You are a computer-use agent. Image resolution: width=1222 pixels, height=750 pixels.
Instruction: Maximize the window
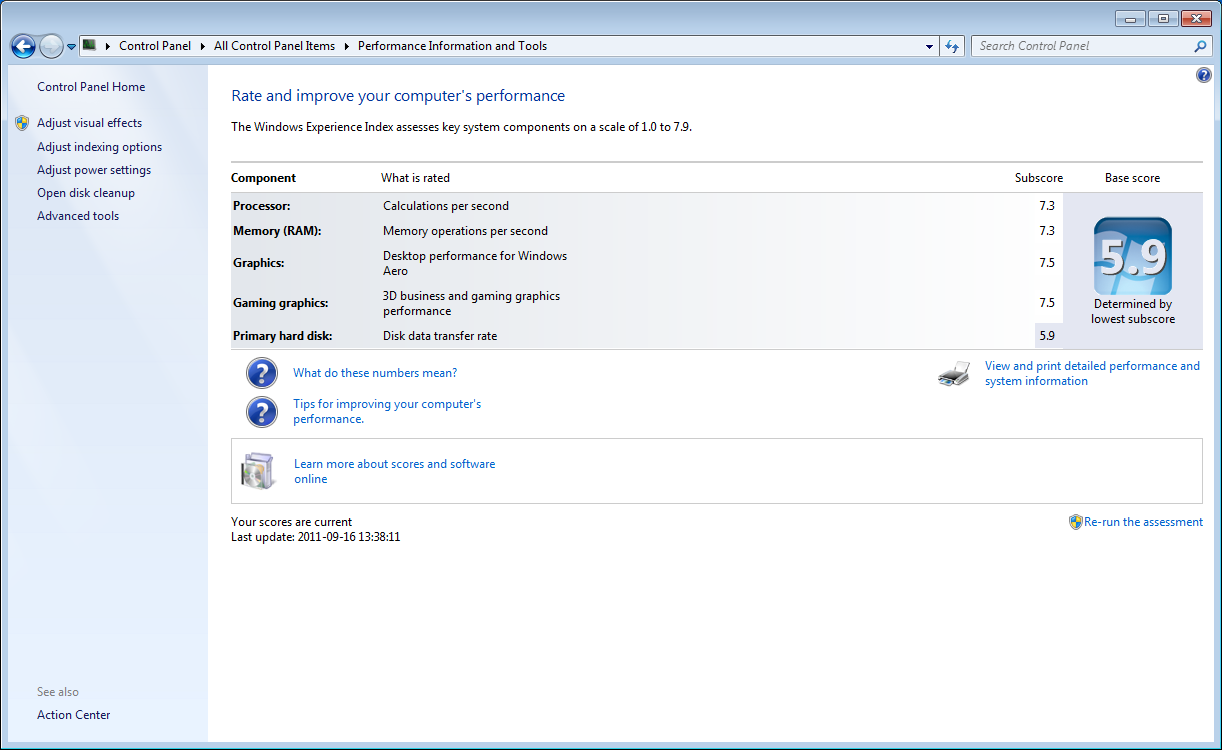coord(1163,18)
